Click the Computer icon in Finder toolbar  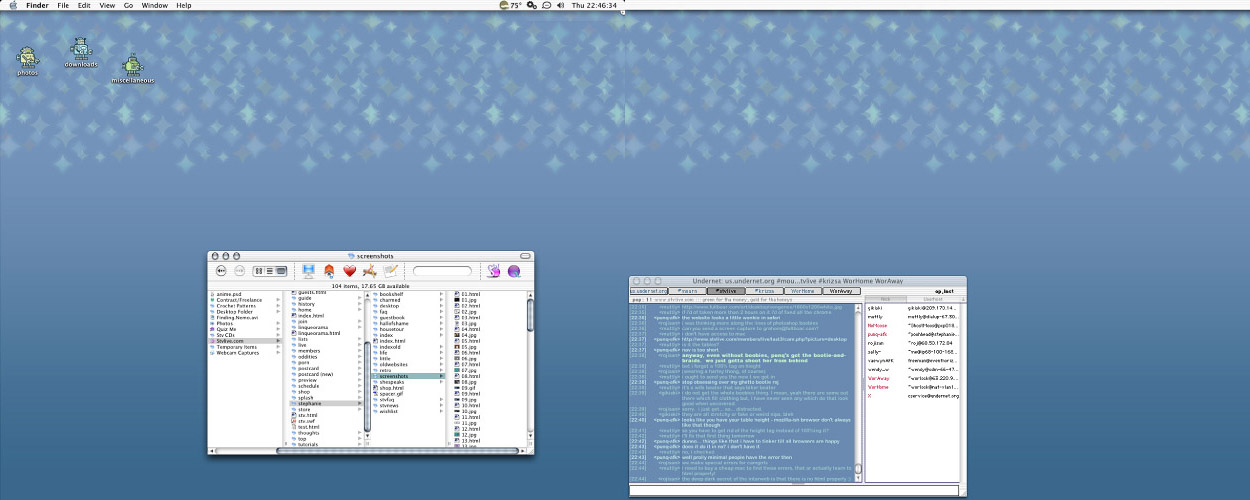(x=308, y=271)
